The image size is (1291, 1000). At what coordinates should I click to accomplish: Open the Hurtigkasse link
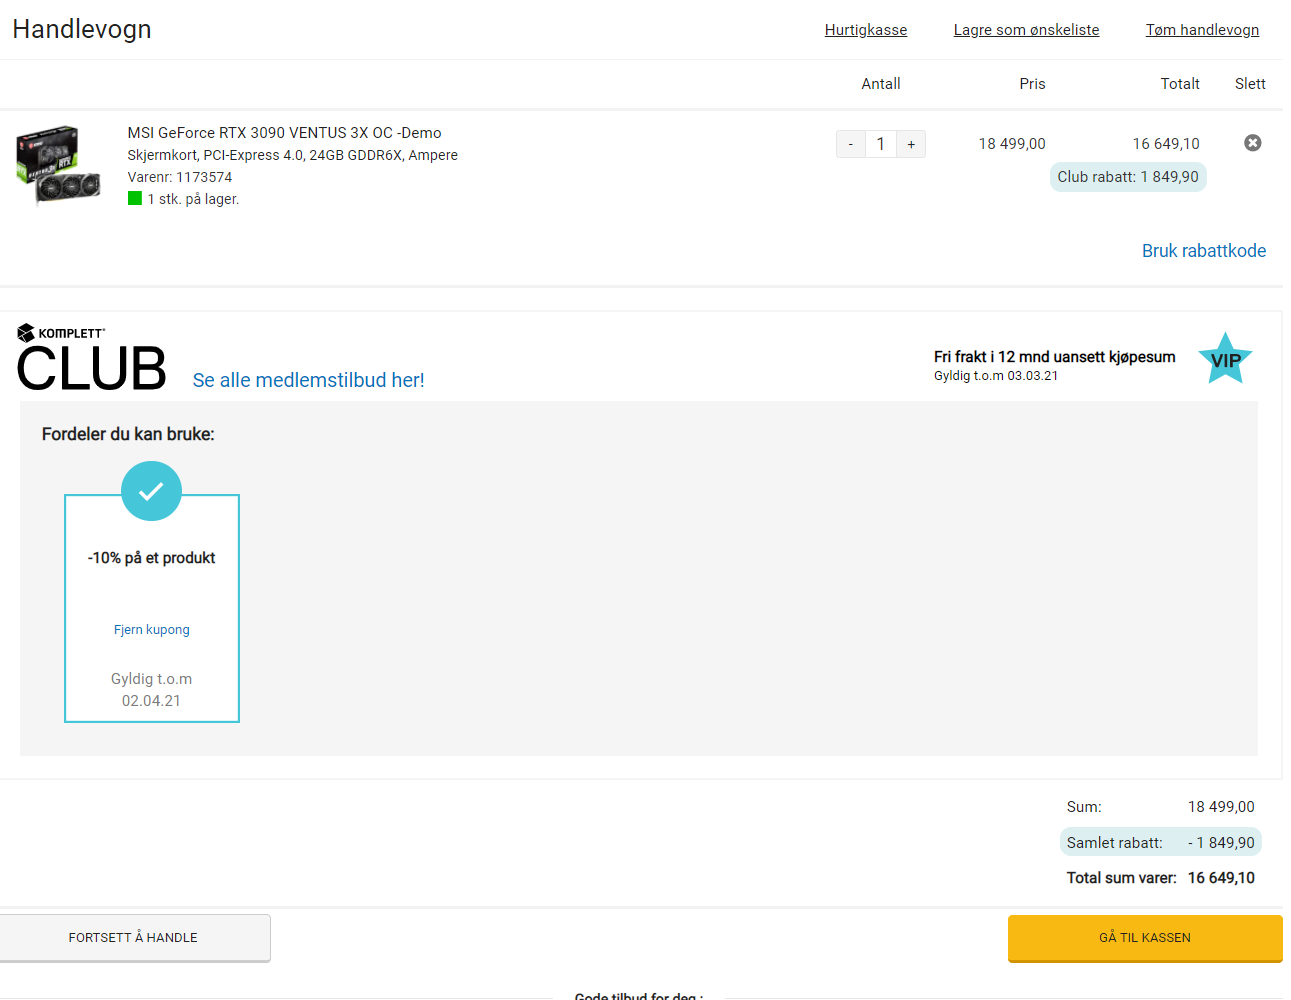[866, 30]
